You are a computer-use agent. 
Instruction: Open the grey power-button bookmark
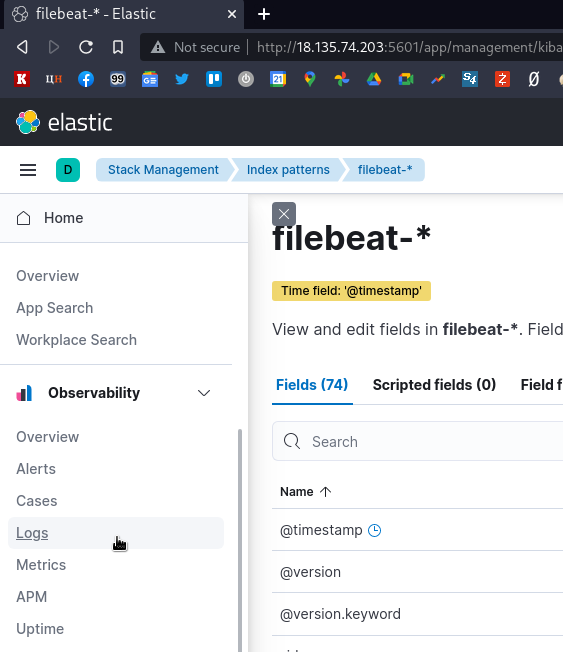click(x=246, y=79)
